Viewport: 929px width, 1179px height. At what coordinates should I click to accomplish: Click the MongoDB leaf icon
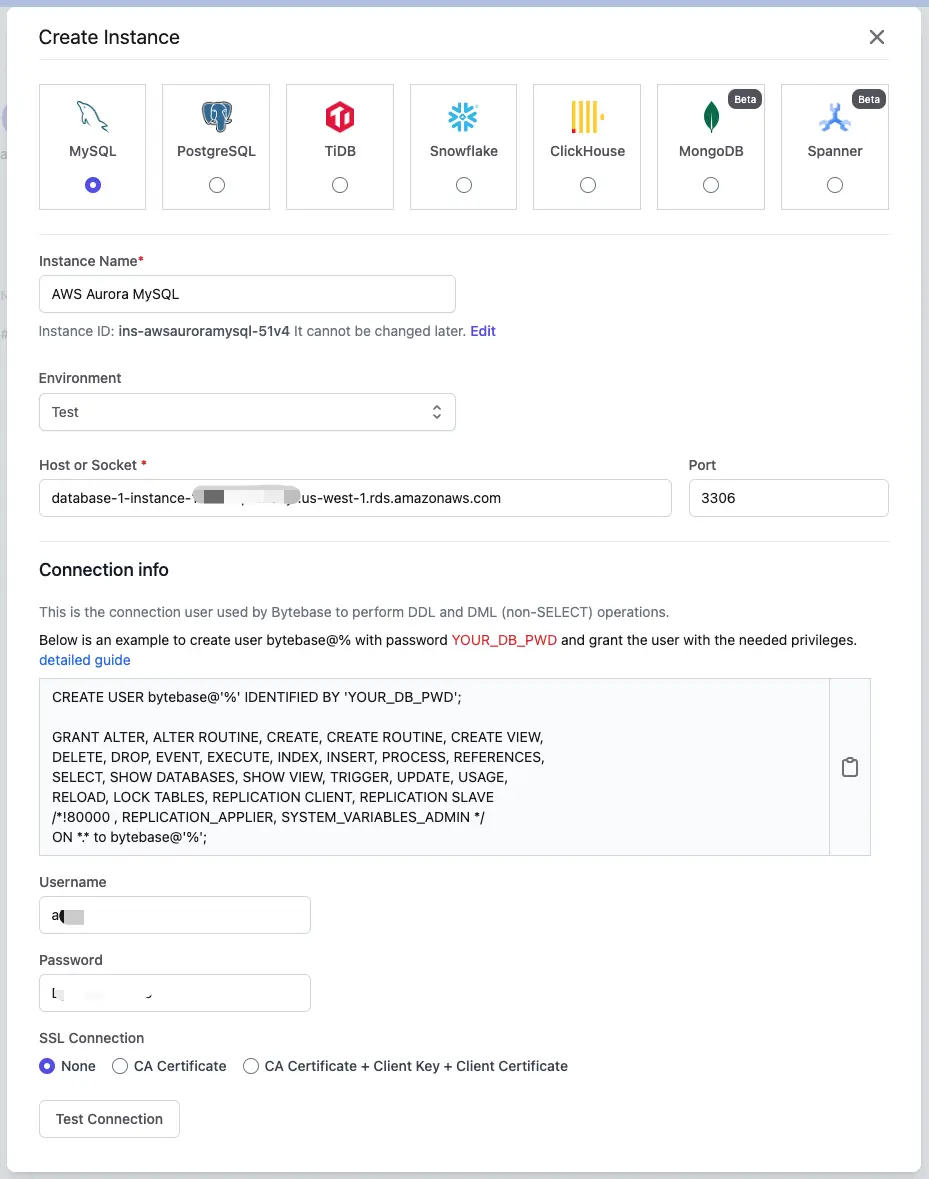point(711,117)
